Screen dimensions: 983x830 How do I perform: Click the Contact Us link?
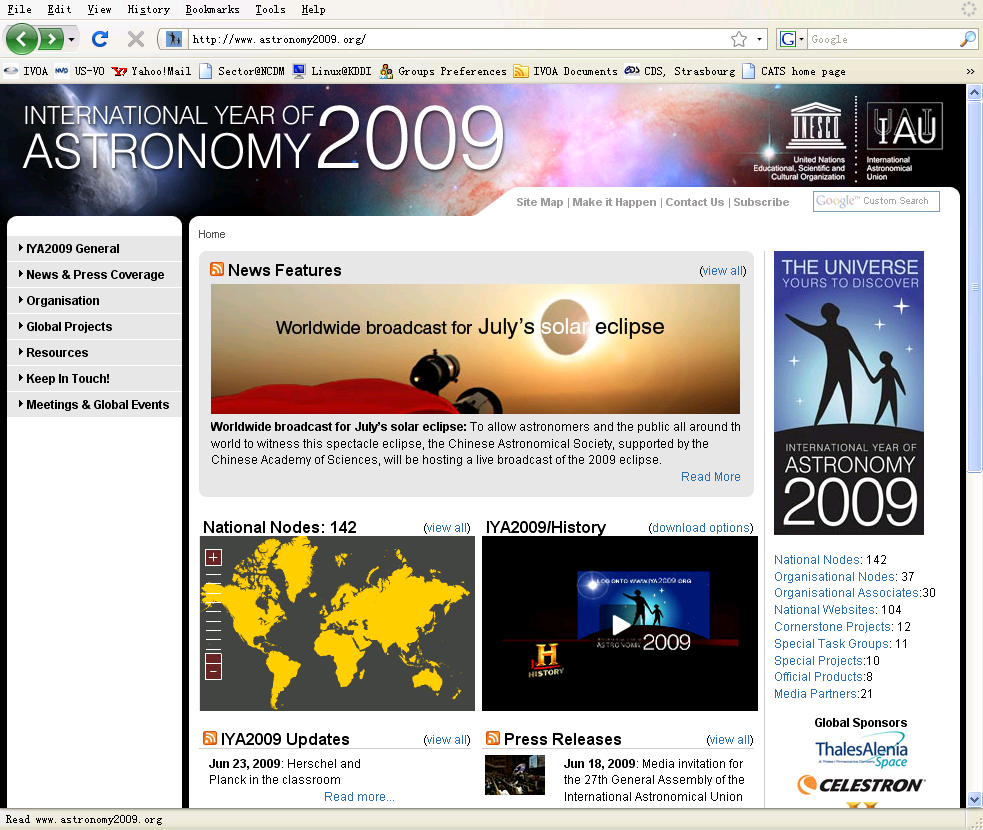coord(694,202)
